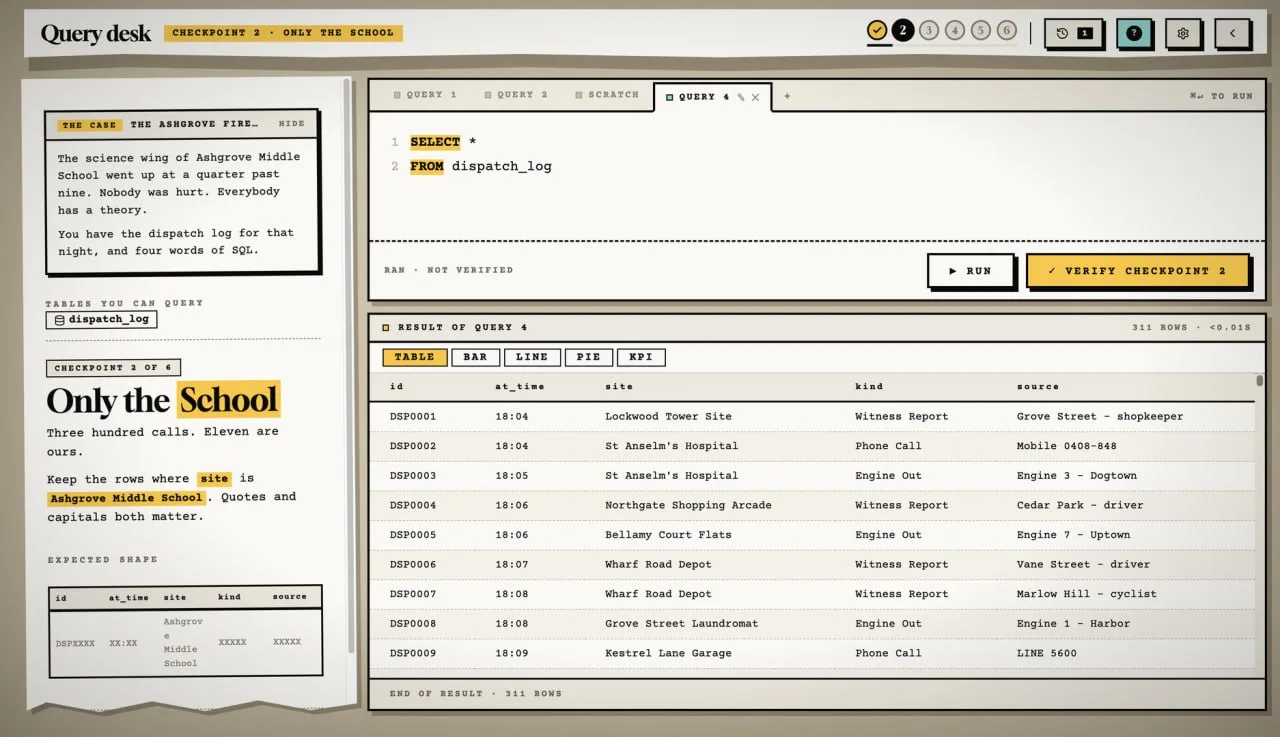Click the at_time column header
This screenshot has width=1280, height=737.
(x=519, y=386)
